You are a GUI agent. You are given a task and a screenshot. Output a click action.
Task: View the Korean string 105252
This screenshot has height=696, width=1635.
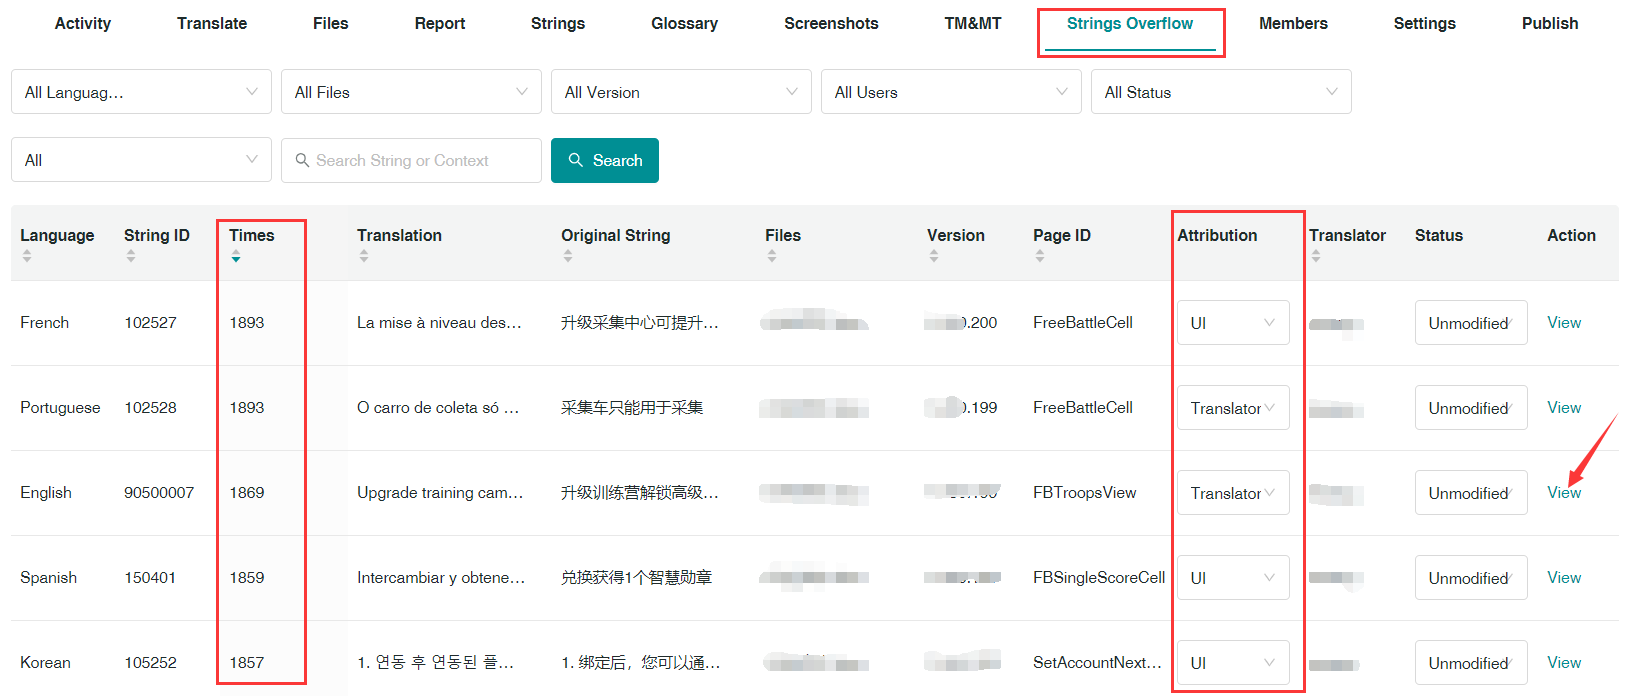[1564, 662]
